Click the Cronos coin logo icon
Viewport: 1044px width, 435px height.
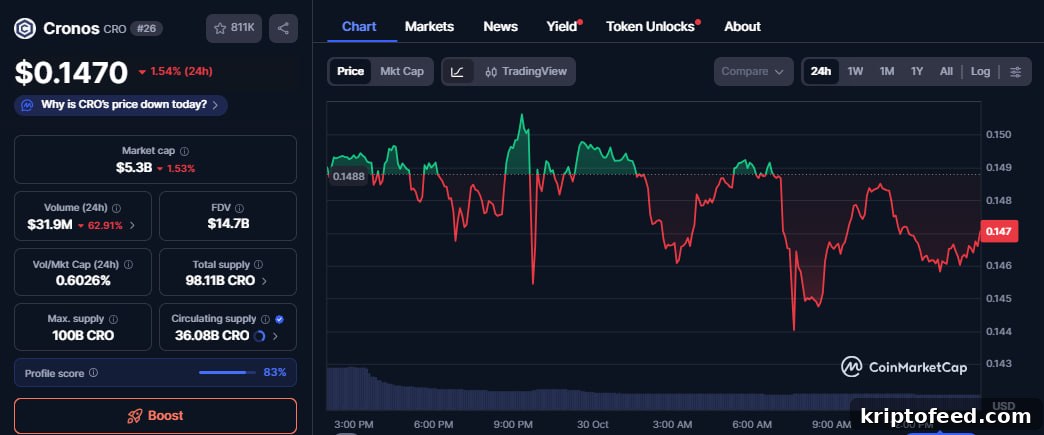tap(25, 29)
